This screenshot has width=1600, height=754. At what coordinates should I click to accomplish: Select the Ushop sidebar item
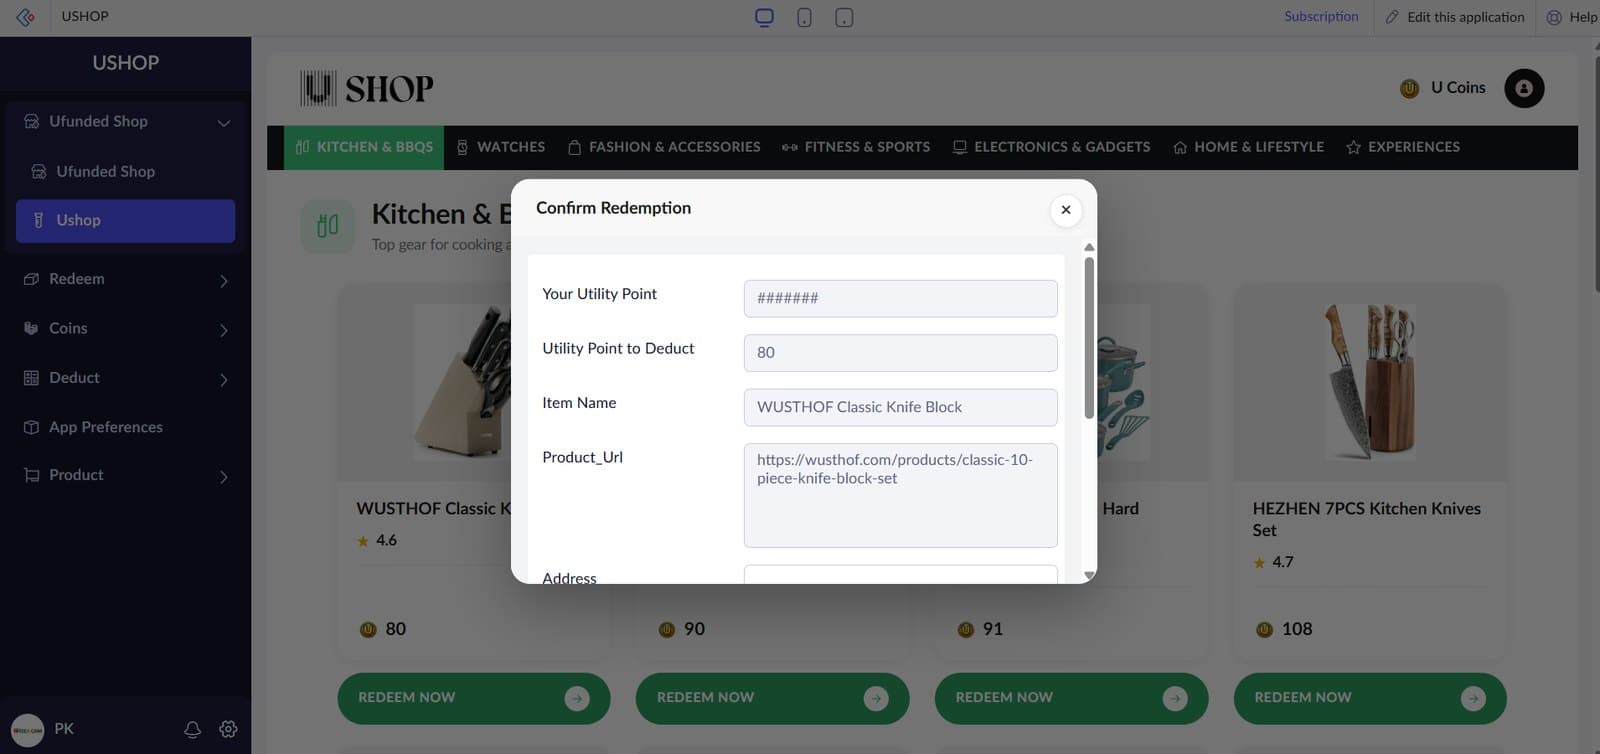click(x=125, y=221)
